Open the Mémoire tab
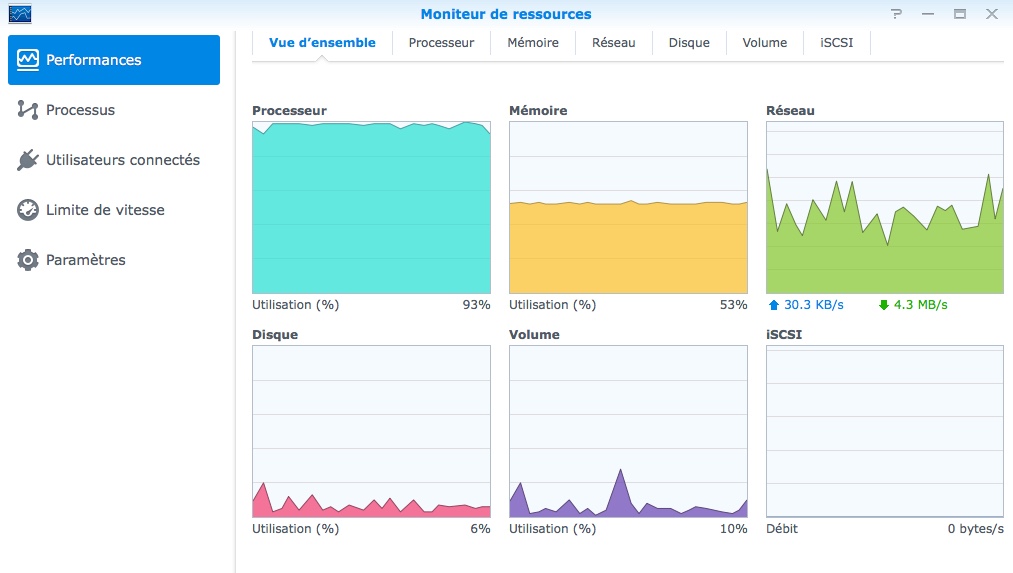 [533, 43]
